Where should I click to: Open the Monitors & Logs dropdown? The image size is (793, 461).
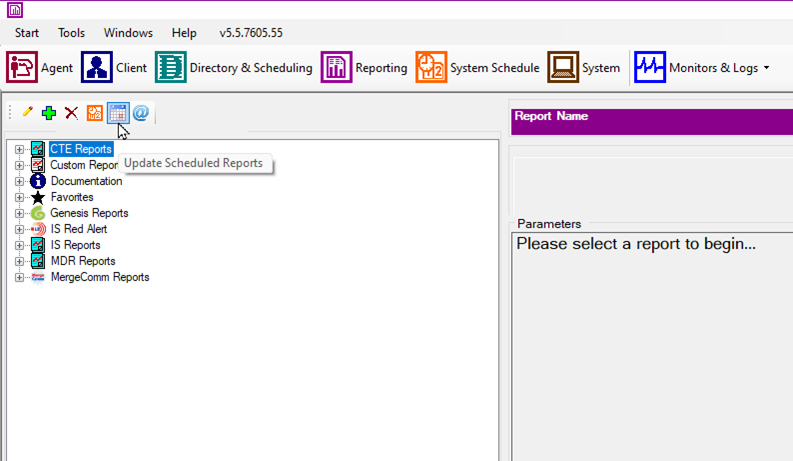point(702,68)
